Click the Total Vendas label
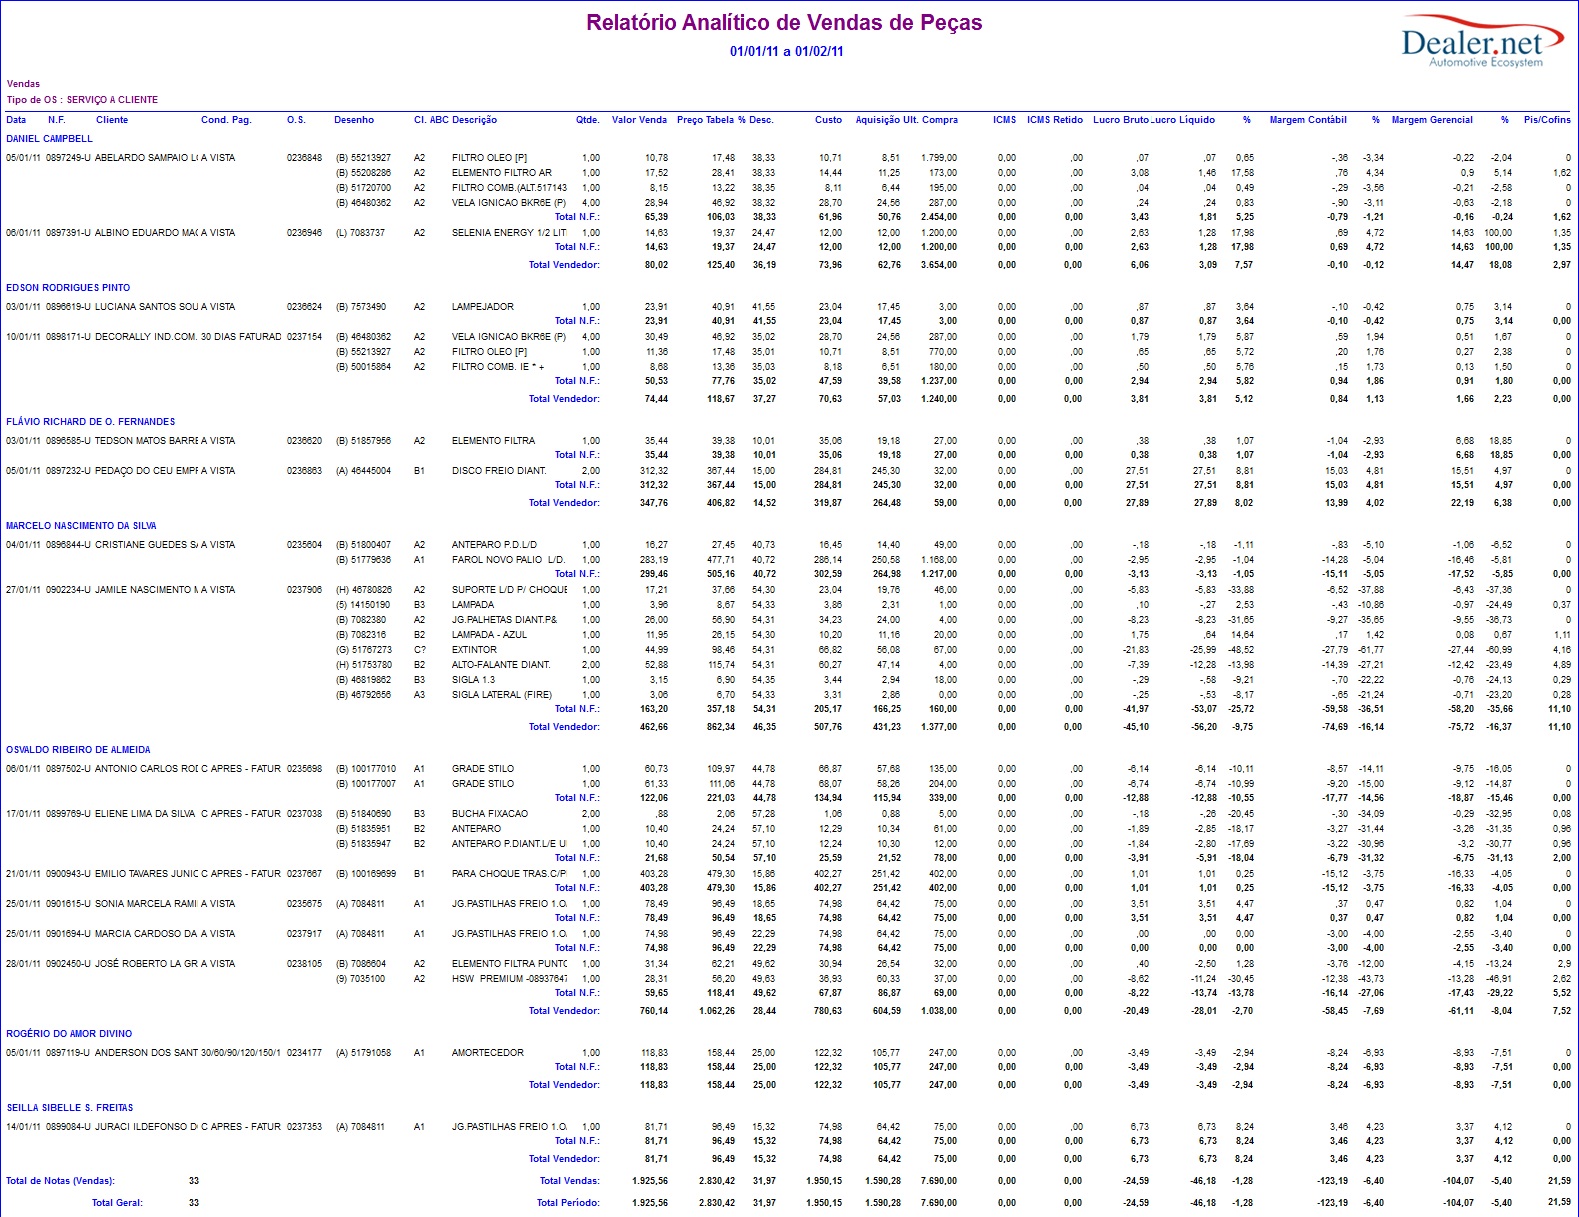 pyautogui.click(x=569, y=1181)
